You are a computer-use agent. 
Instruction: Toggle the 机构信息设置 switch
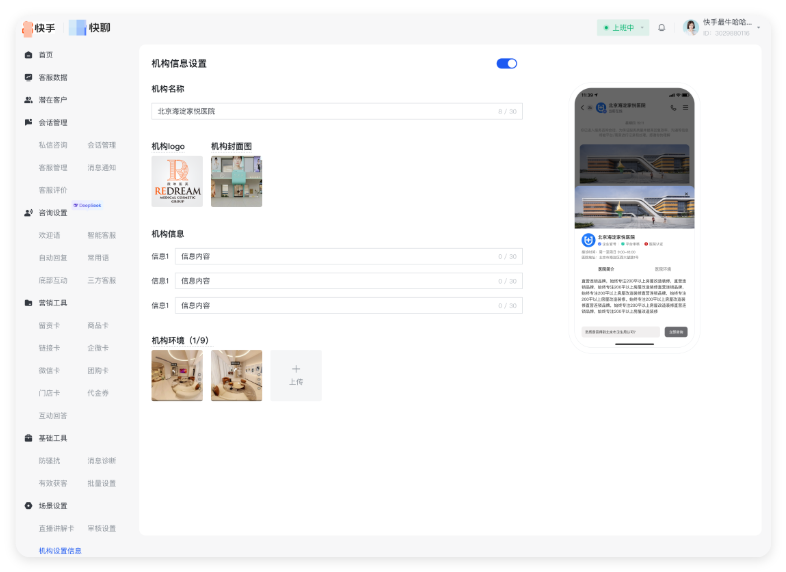(x=507, y=63)
